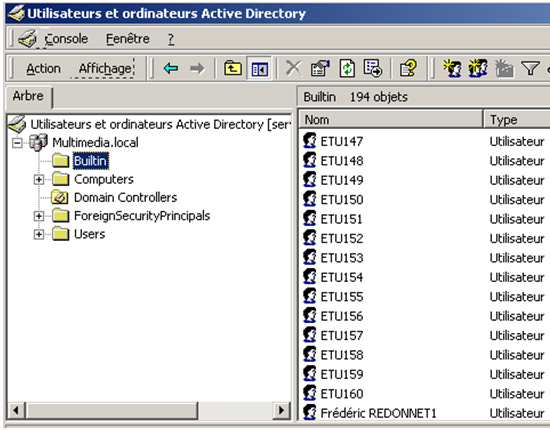Open the Action menu
The height and width of the screenshot is (430, 550).
pos(43,68)
